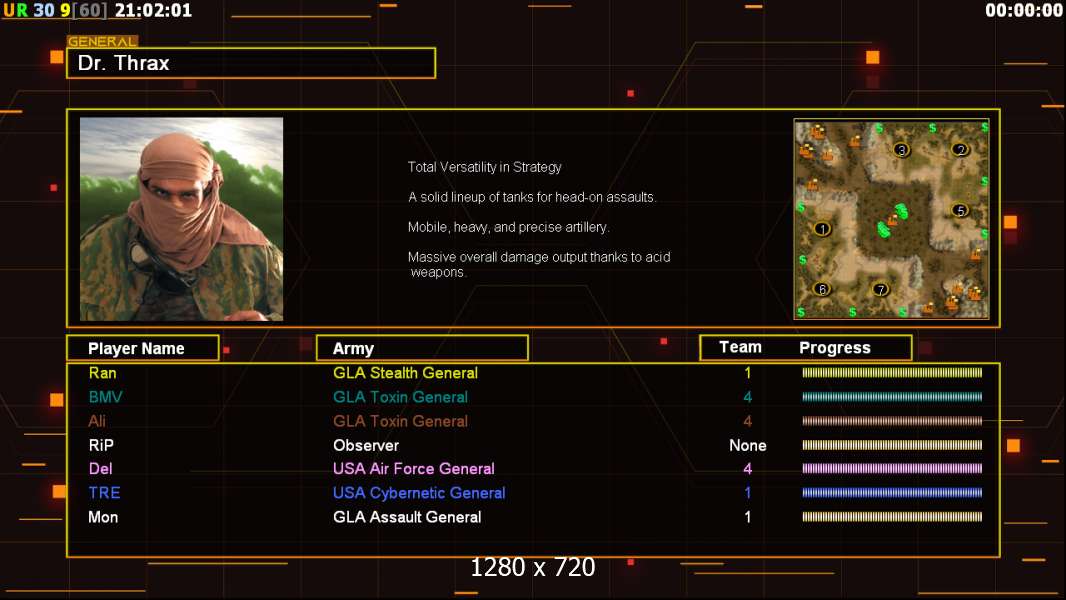Click Mon's team number 1
The width and height of the screenshot is (1066, 600).
click(748, 517)
